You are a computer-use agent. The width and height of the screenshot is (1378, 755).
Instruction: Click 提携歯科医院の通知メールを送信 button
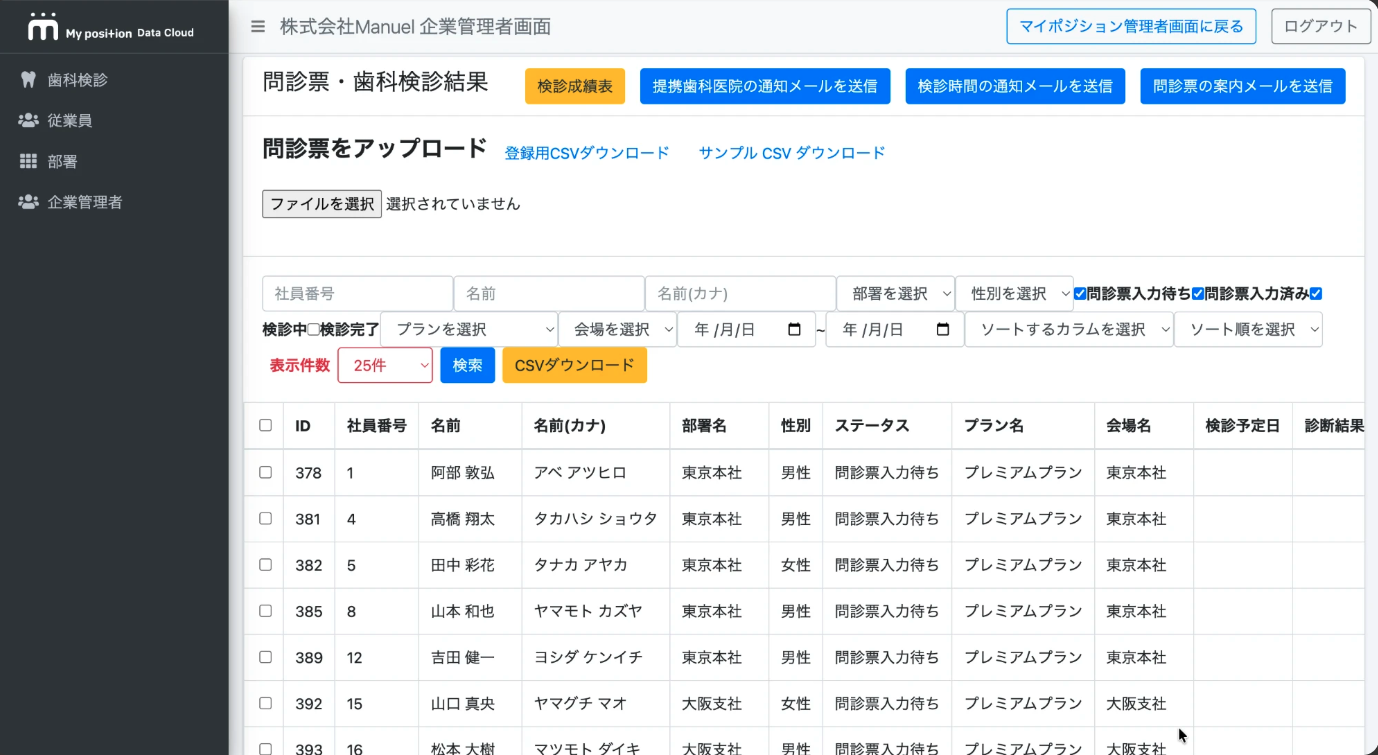click(x=765, y=86)
